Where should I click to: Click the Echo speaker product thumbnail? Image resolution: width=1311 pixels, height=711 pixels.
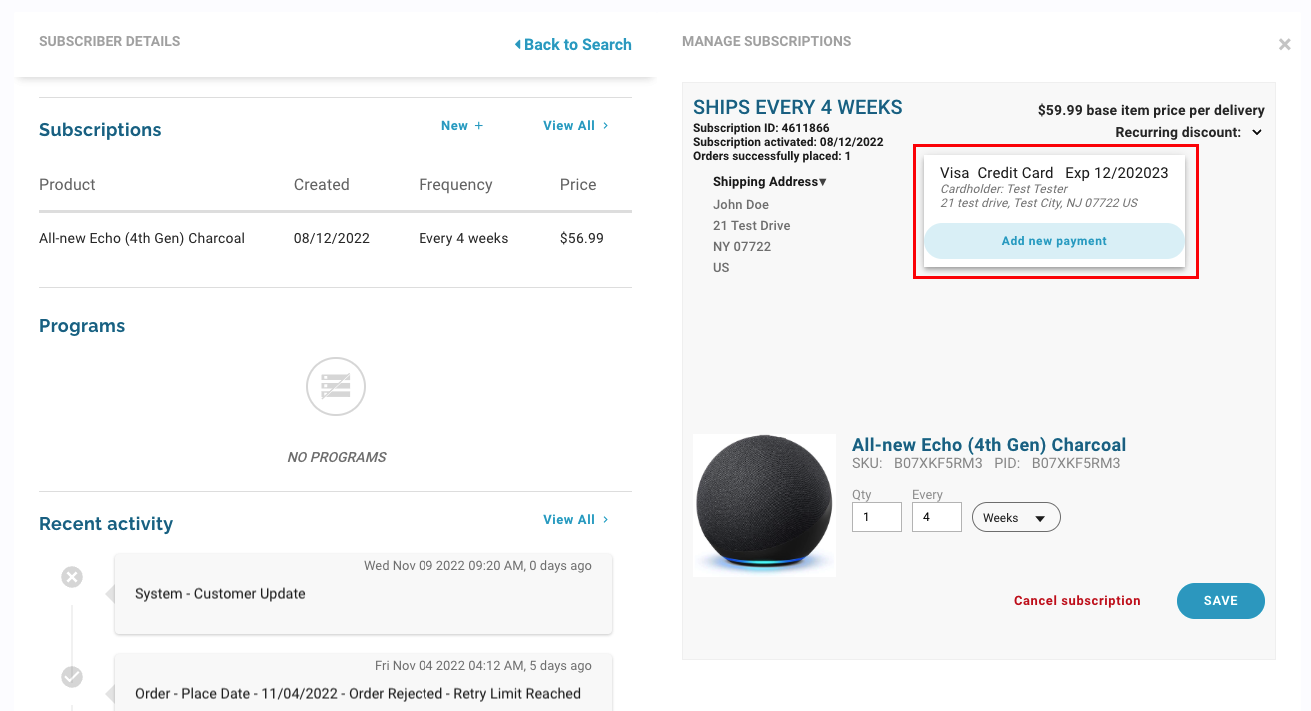click(764, 505)
